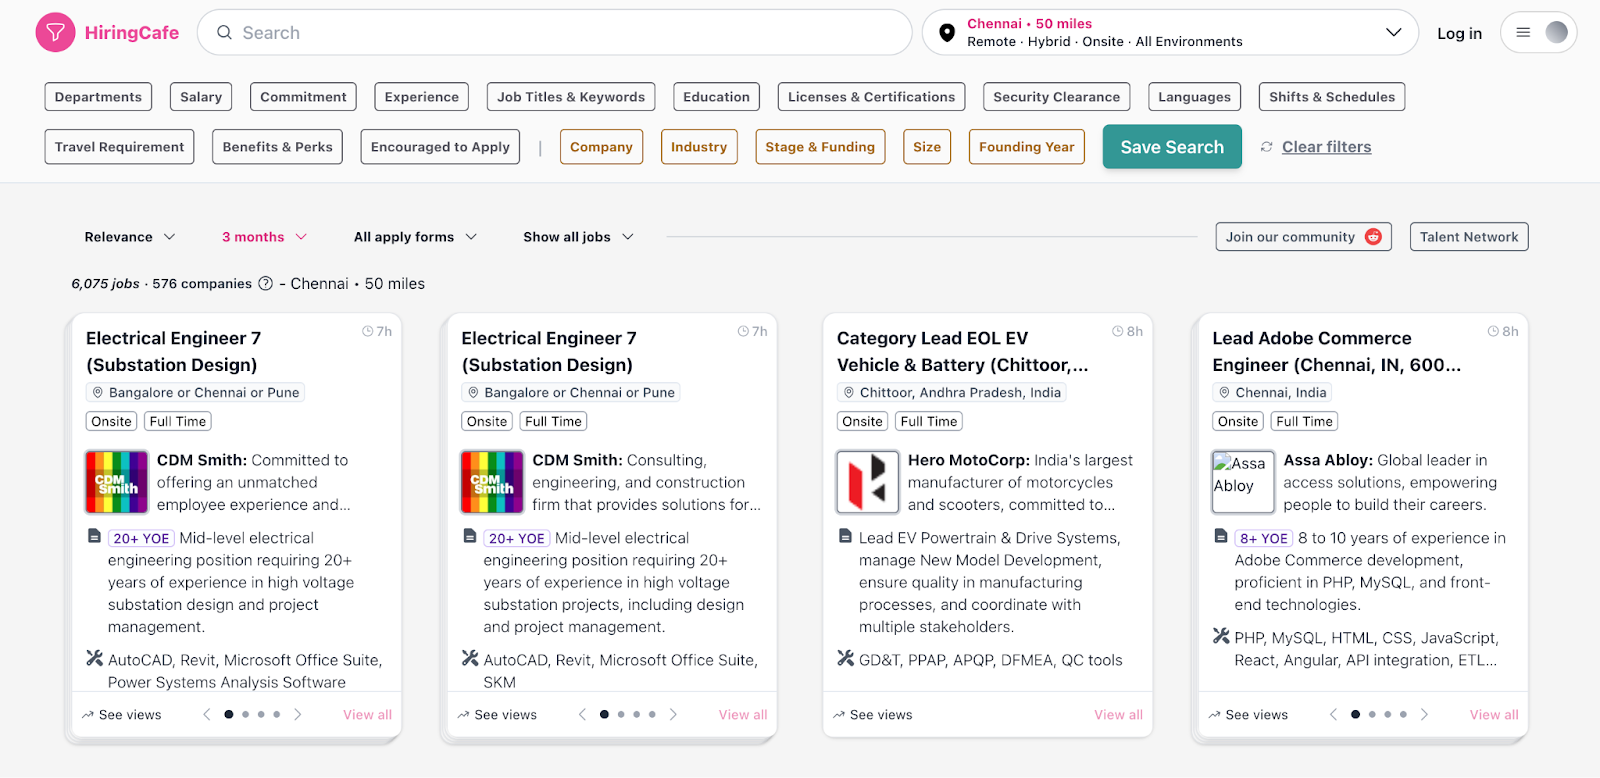
Task: Open the Experience filter
Action: tap(422, 97)
